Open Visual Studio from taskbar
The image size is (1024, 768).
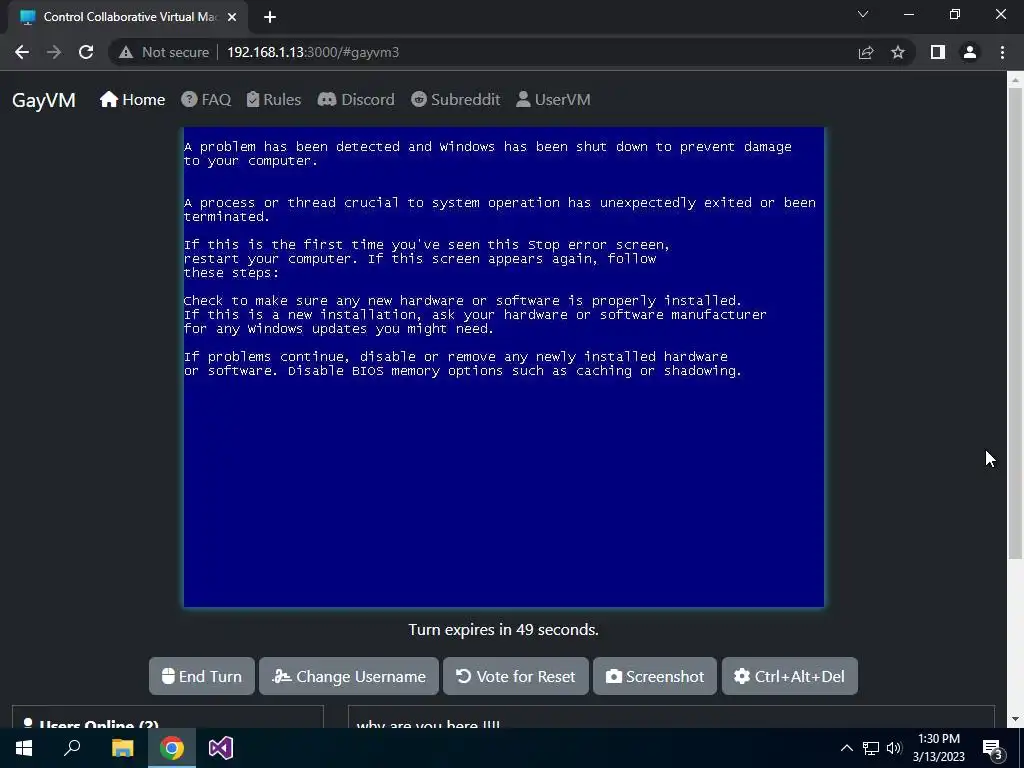pos(221,748)
